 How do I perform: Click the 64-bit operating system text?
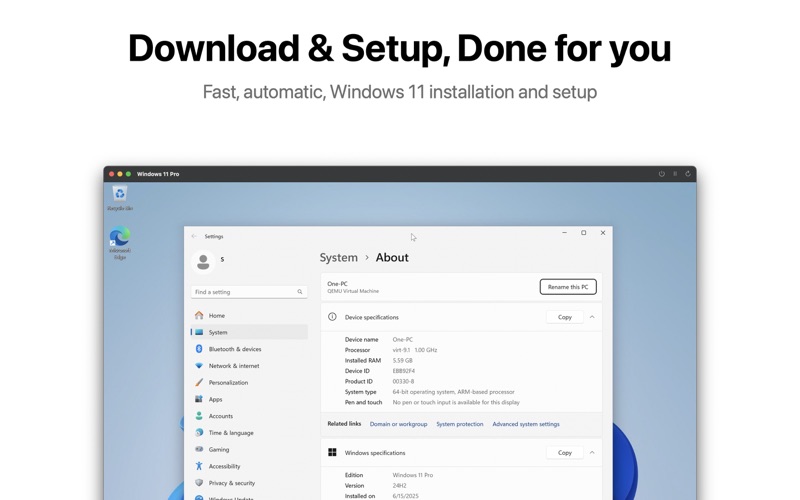[x=454, y=392]
